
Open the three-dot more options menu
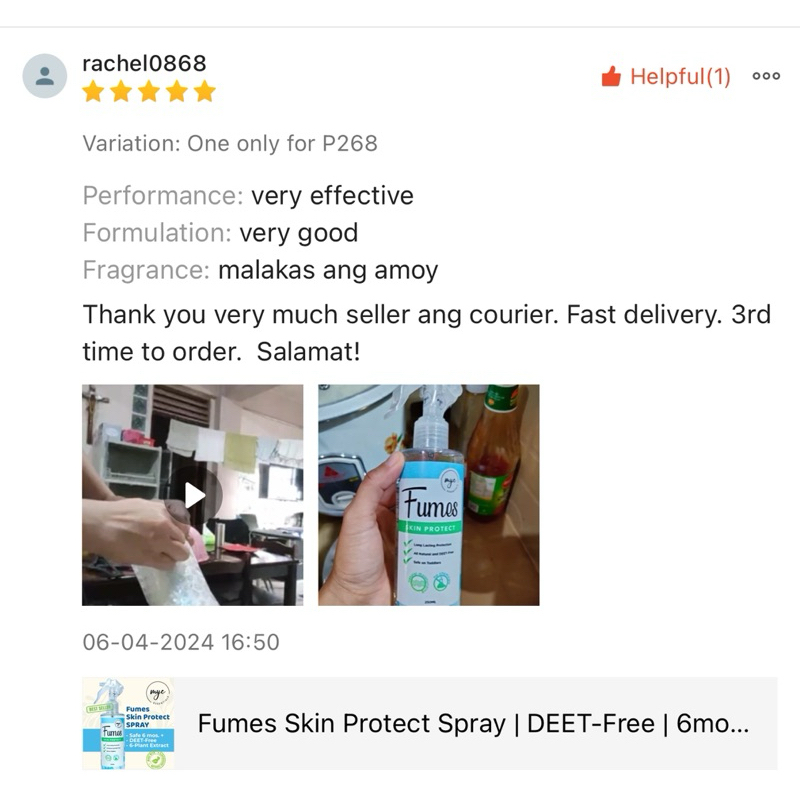[x=766, y=76]
